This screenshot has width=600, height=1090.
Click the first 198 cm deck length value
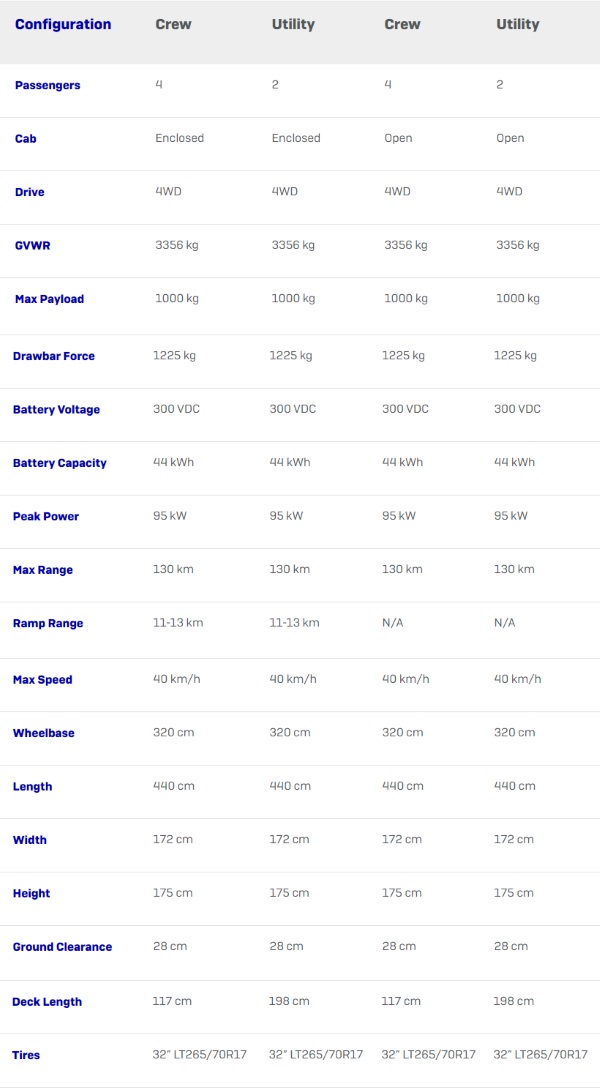[289, 1001]
